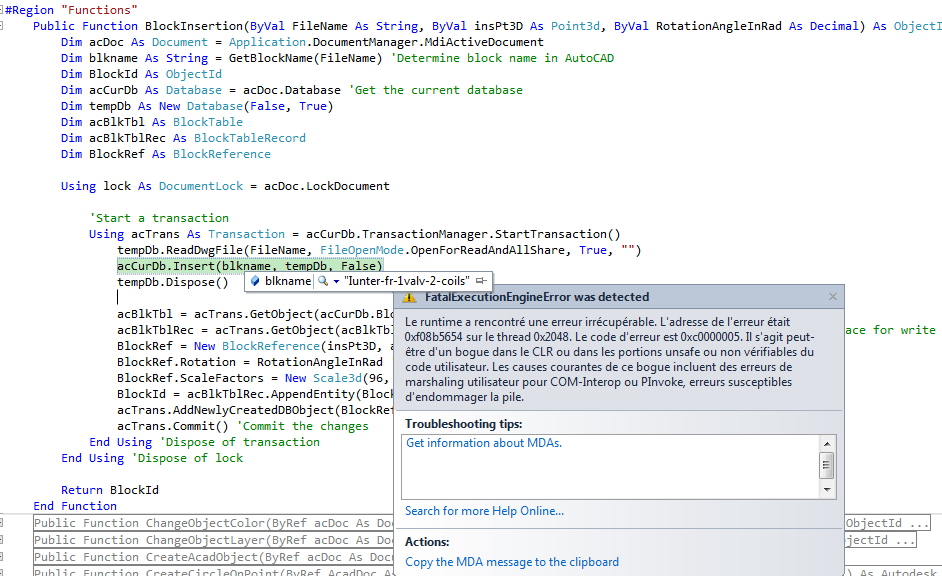Open the Text Visualizer magnifier in the DataTip

(322, 283)
